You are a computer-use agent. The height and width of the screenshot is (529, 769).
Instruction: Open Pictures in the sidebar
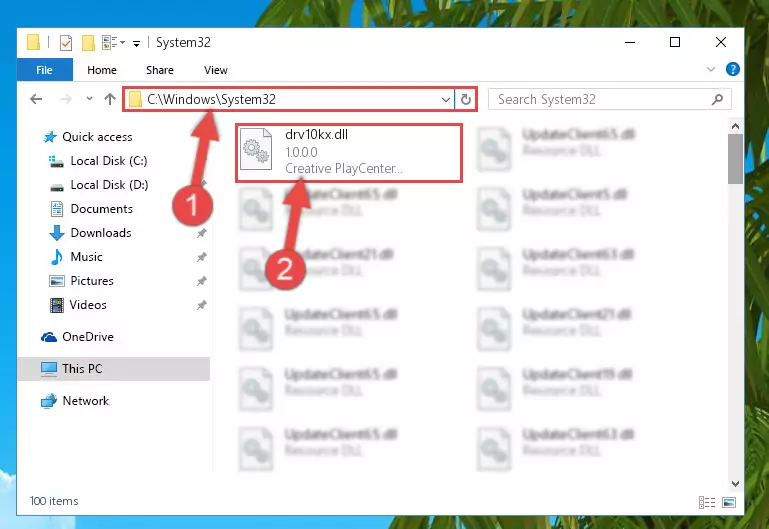click(x=92, y=281)
